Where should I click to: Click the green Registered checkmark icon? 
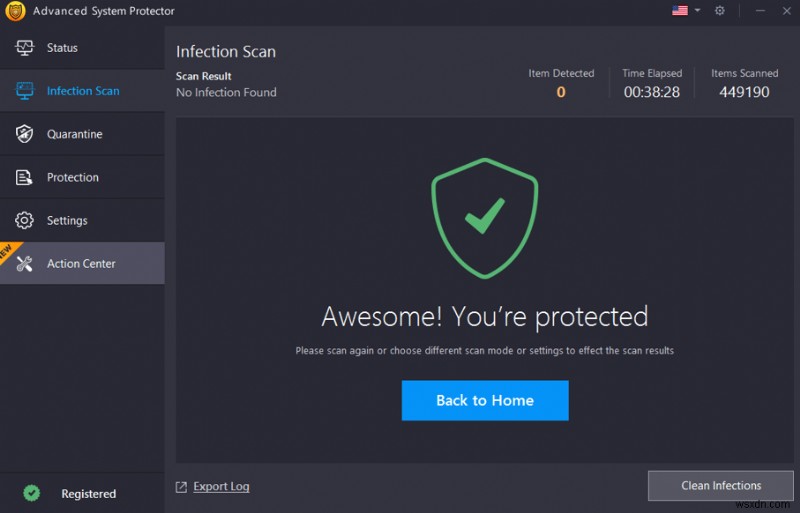pyautogui.click(x=32, y=493)
